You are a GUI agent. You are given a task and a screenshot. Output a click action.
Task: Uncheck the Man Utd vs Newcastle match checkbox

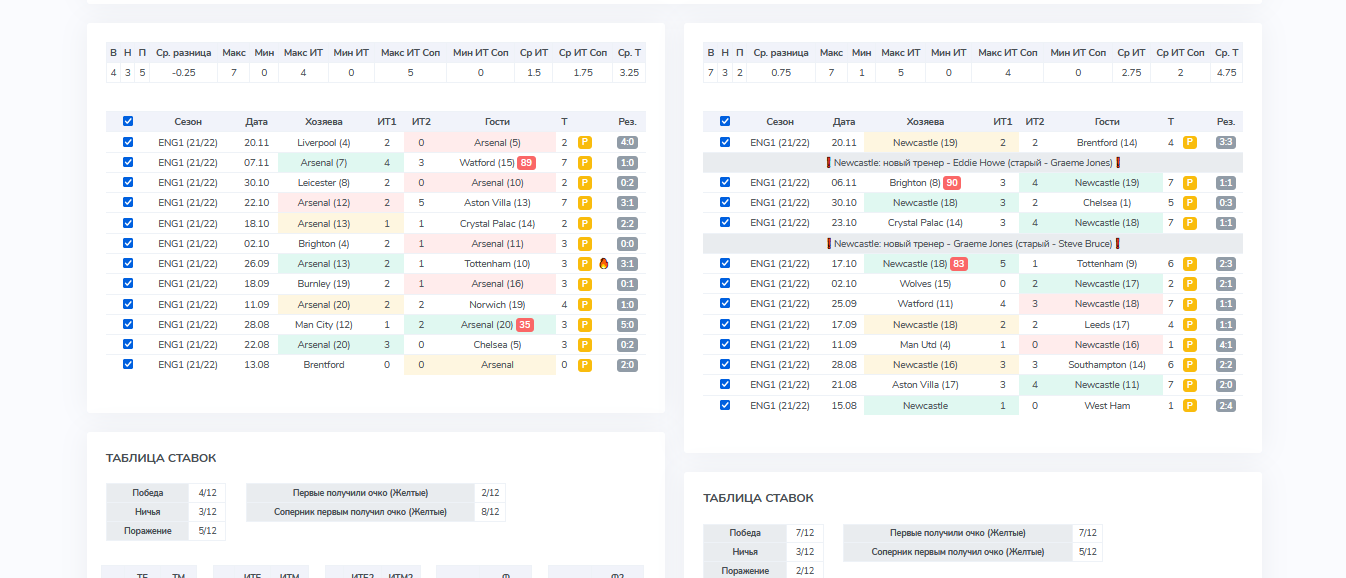pos(725,345)
